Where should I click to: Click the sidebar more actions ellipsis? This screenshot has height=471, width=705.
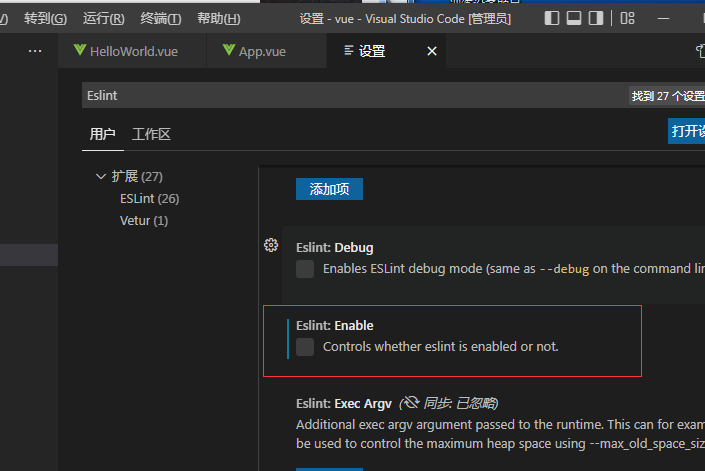[x=35, y=51]
